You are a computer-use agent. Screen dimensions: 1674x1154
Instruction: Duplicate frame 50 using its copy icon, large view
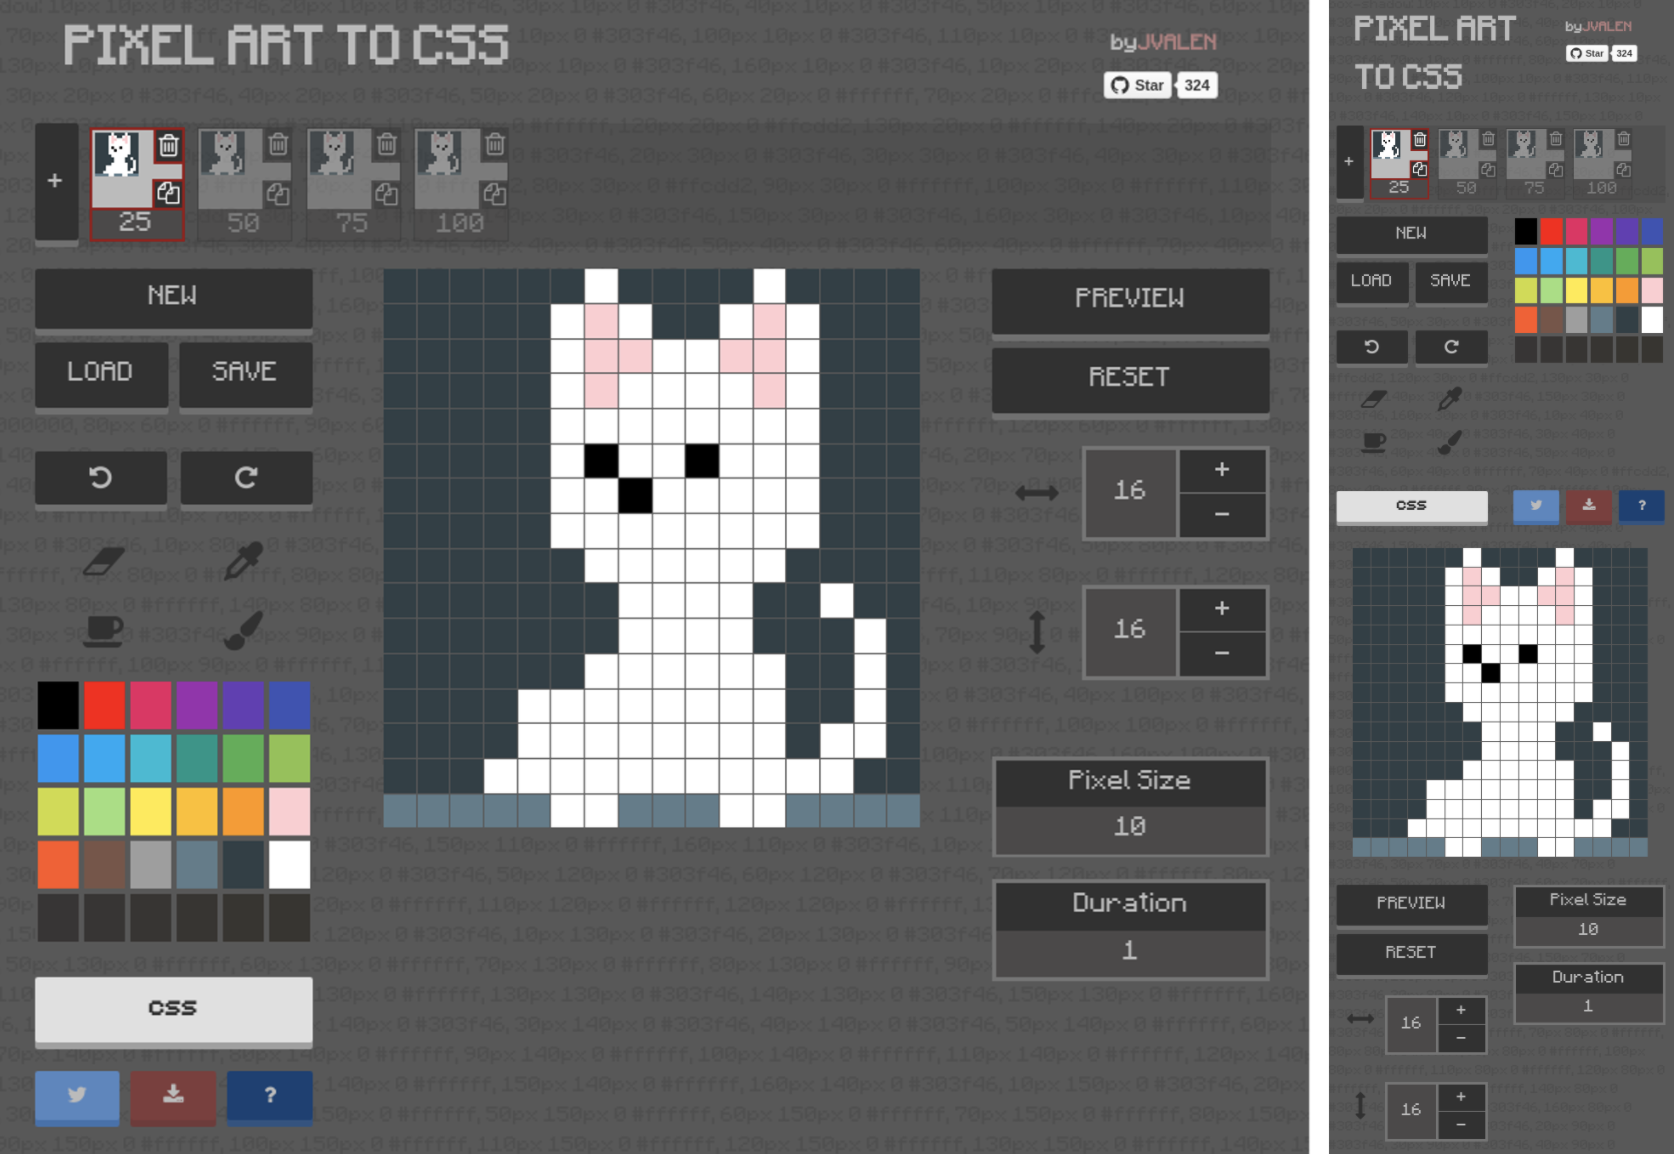tap(277, 194)
